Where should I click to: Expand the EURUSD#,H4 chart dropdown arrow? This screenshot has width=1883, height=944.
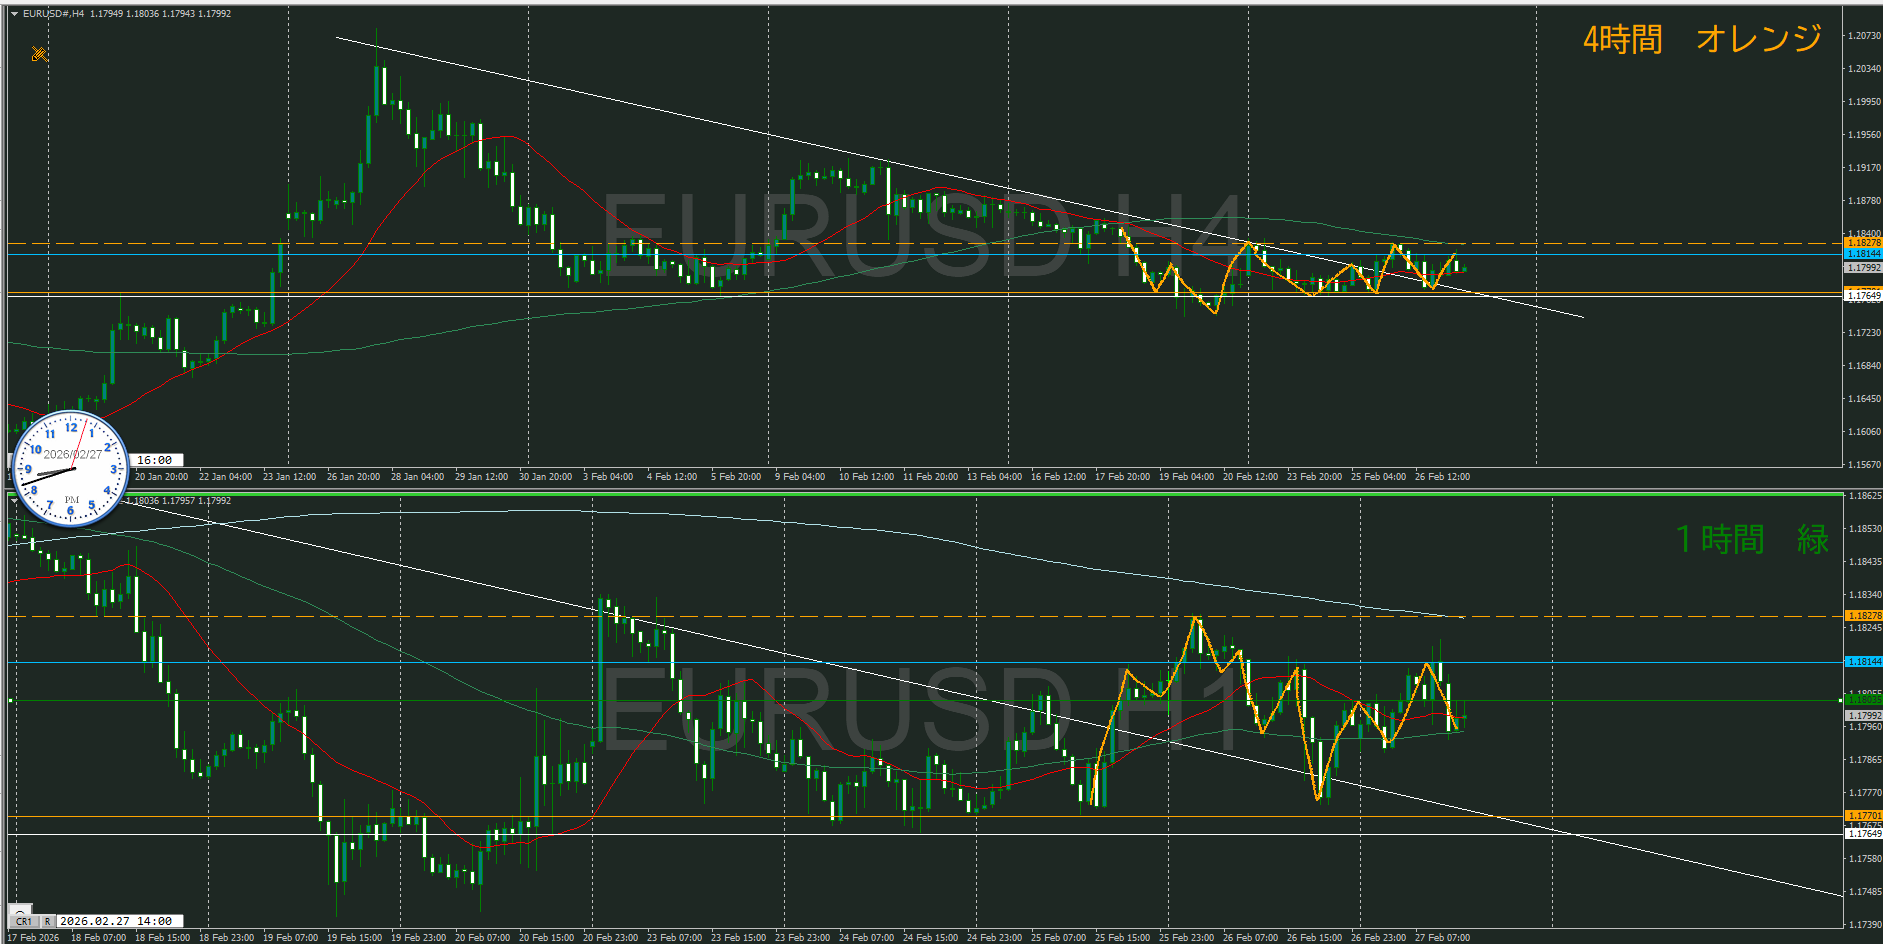[14, 14]
